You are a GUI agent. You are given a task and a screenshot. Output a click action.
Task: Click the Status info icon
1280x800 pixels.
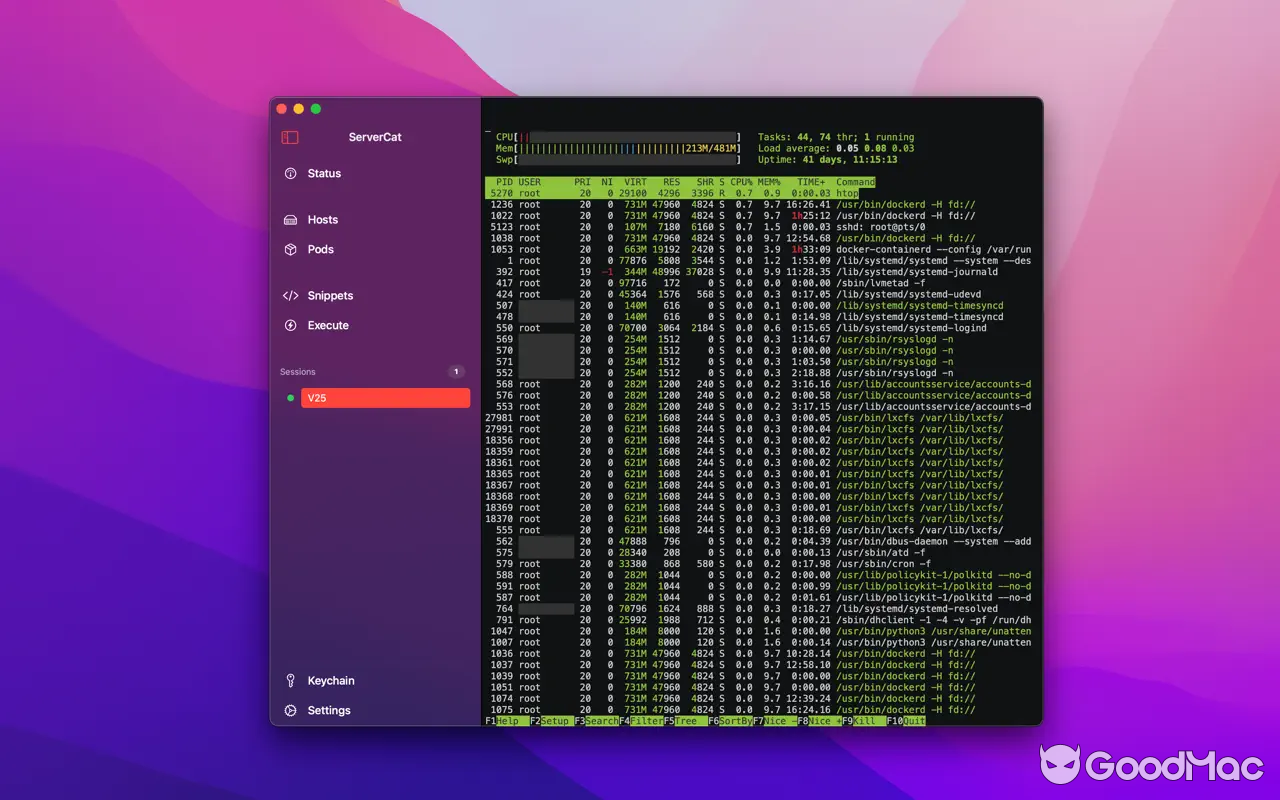pyautogui.click(x=289, y=173)
